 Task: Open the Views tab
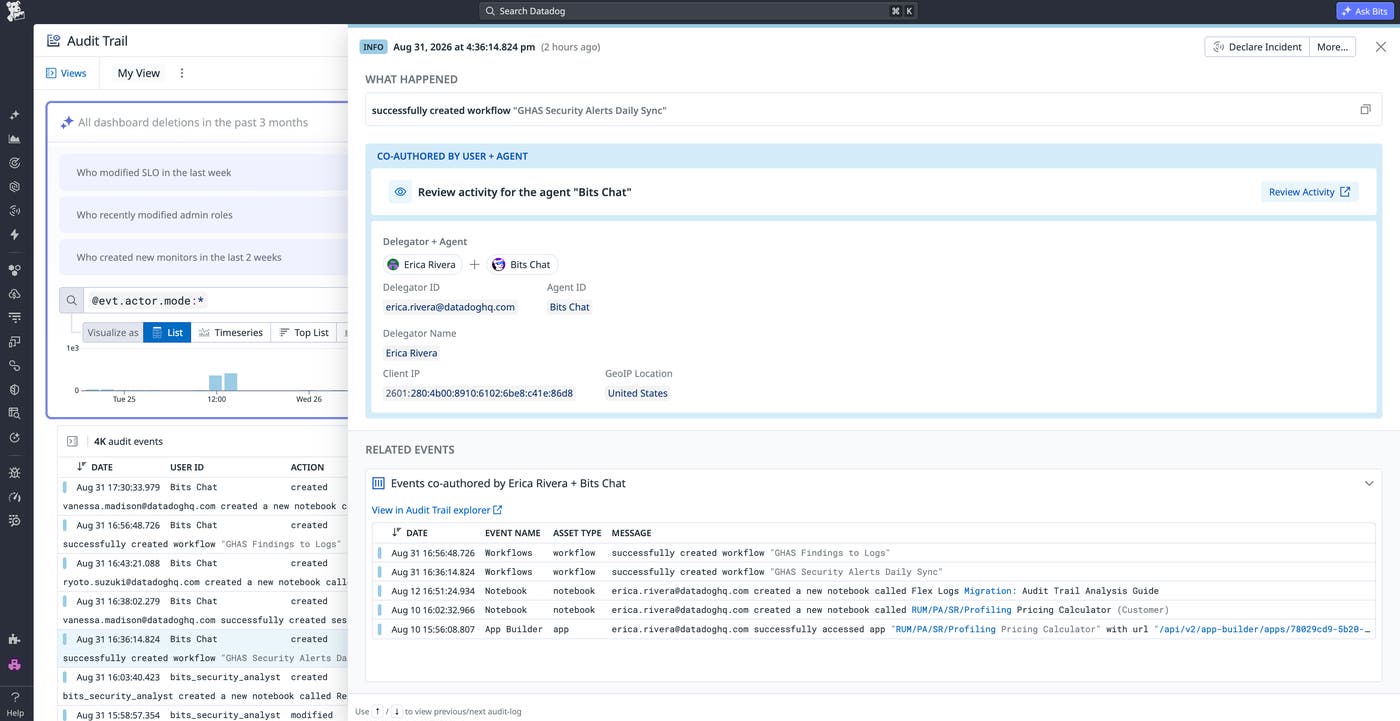(66, 73)
